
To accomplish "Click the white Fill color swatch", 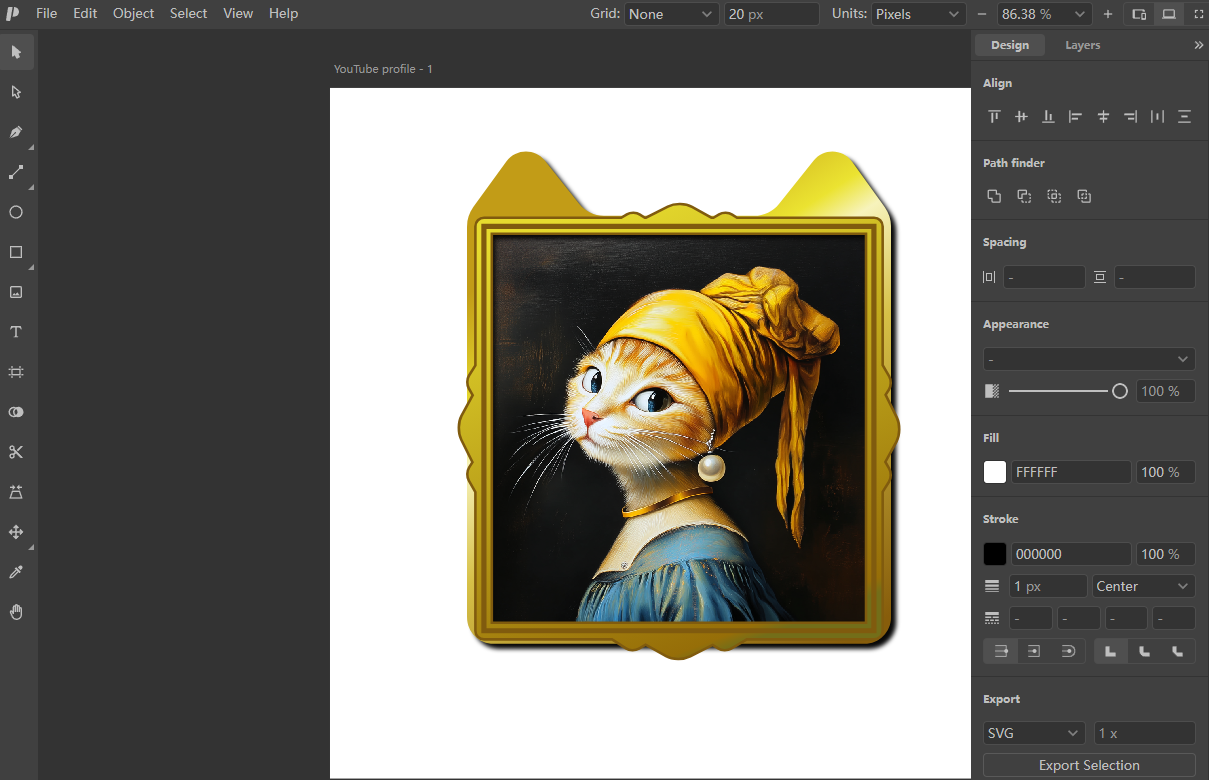I will (x=995, y=472).
